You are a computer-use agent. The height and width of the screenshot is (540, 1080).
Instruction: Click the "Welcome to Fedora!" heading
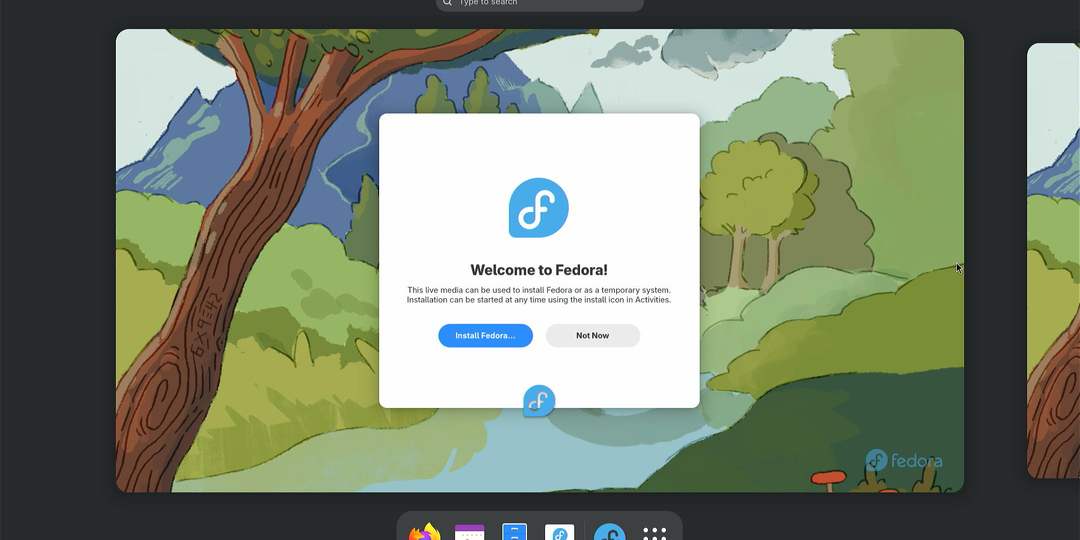[539, 270]
